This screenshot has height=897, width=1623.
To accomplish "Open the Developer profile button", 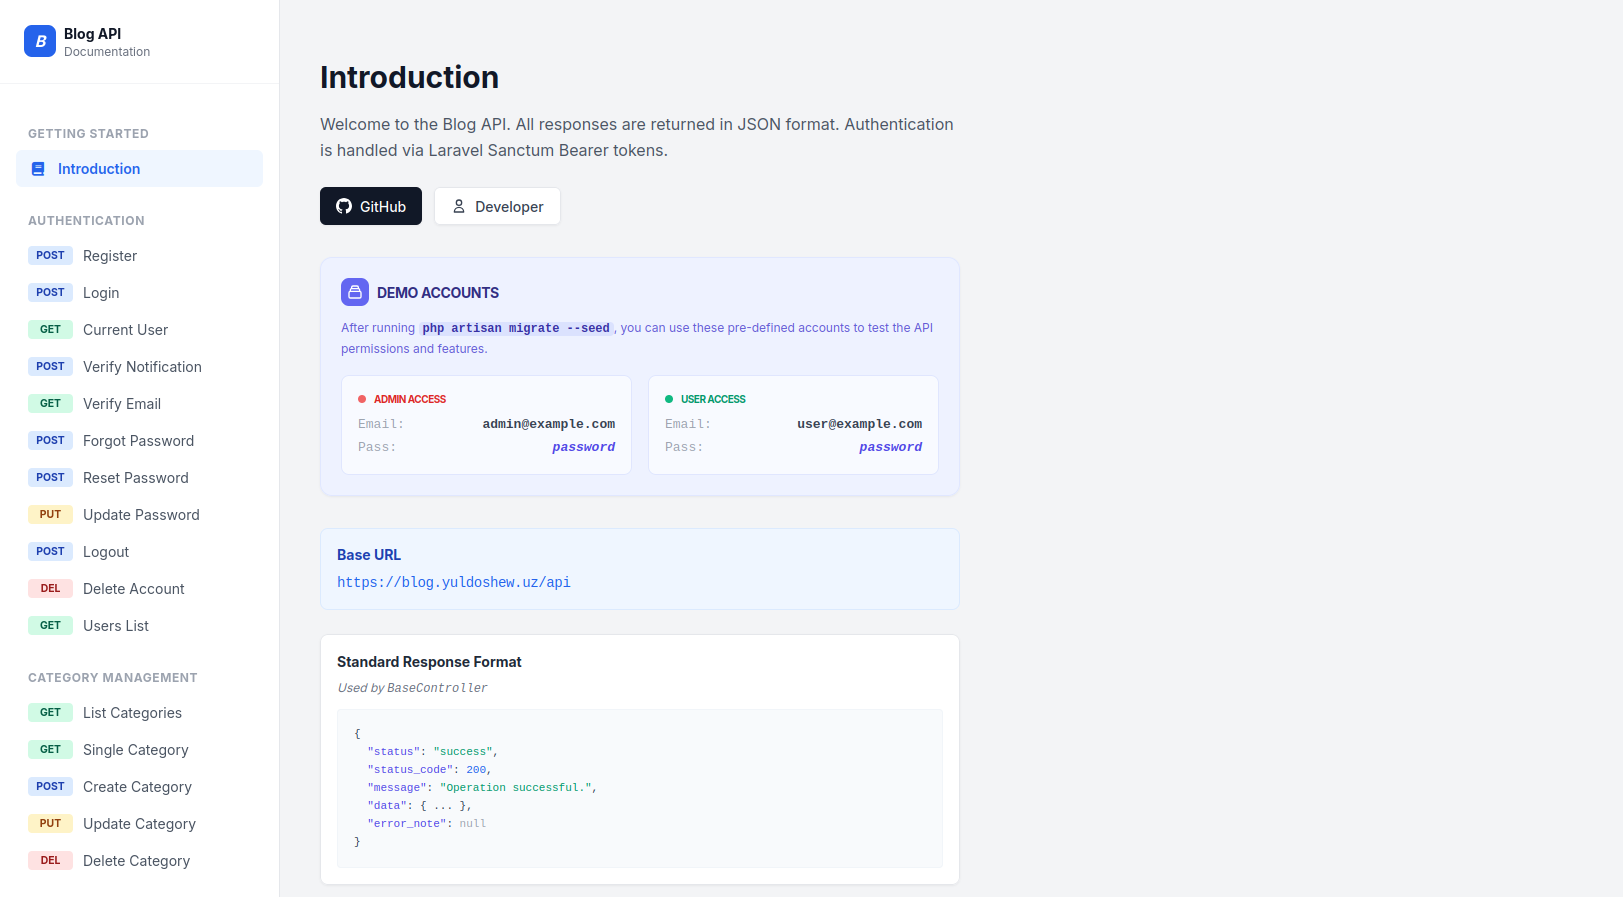I will coord(497,206).
